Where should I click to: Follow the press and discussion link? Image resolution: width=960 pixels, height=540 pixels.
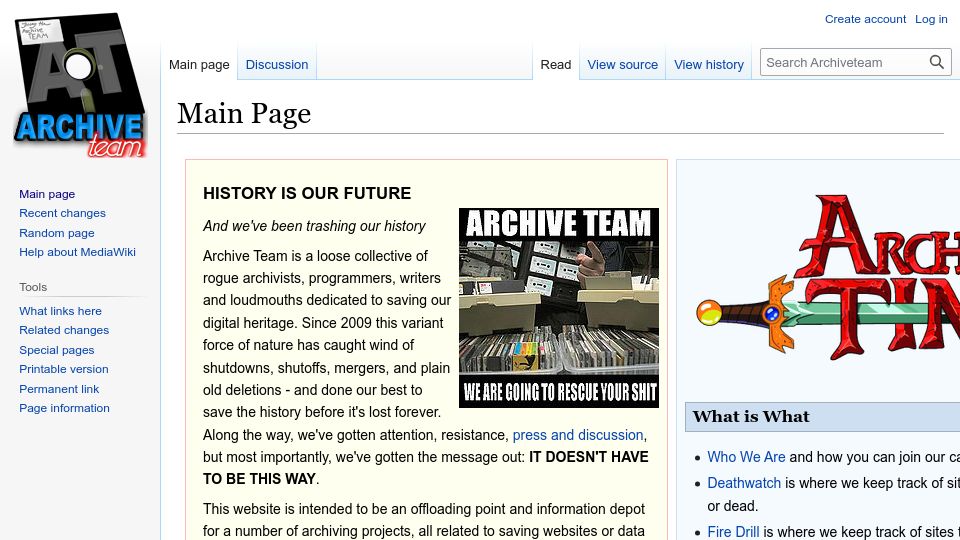coord(577,435)
